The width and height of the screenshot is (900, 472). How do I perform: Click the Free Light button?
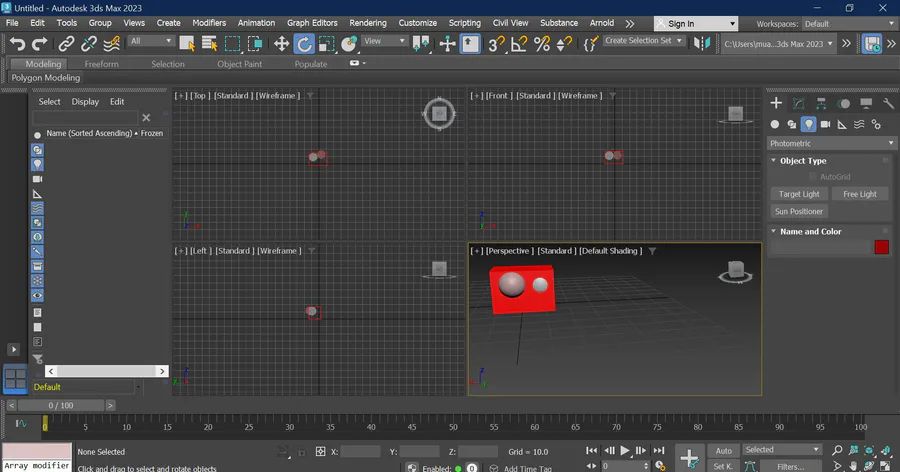(x=860, y=194)
